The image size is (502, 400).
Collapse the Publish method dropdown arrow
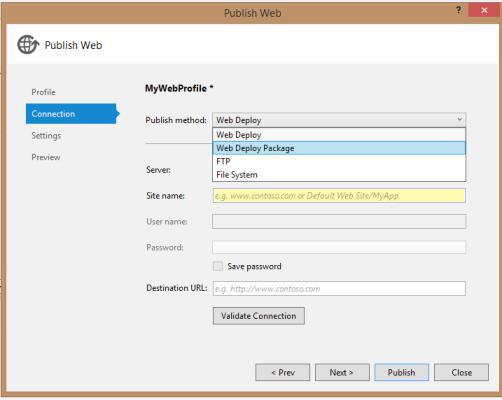[x=460, y=120]
